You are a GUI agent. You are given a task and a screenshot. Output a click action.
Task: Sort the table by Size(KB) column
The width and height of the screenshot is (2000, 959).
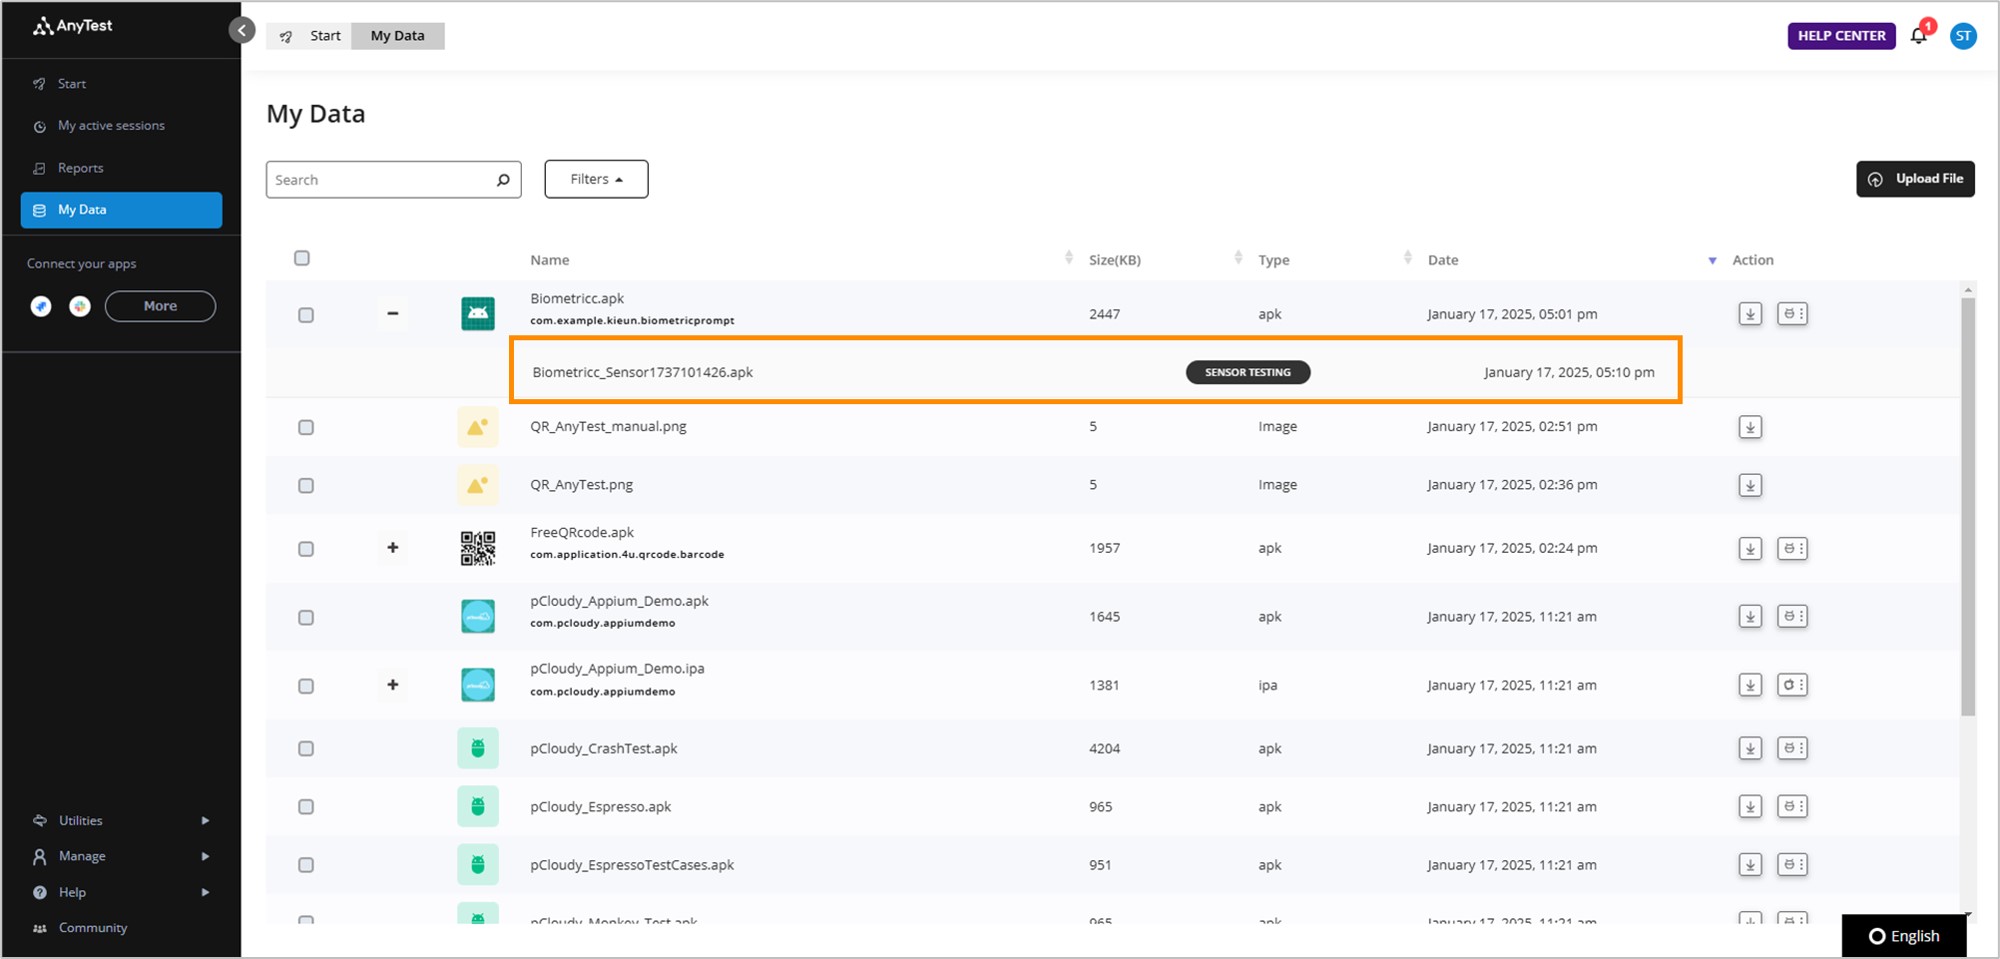[x=1238, y=258]
